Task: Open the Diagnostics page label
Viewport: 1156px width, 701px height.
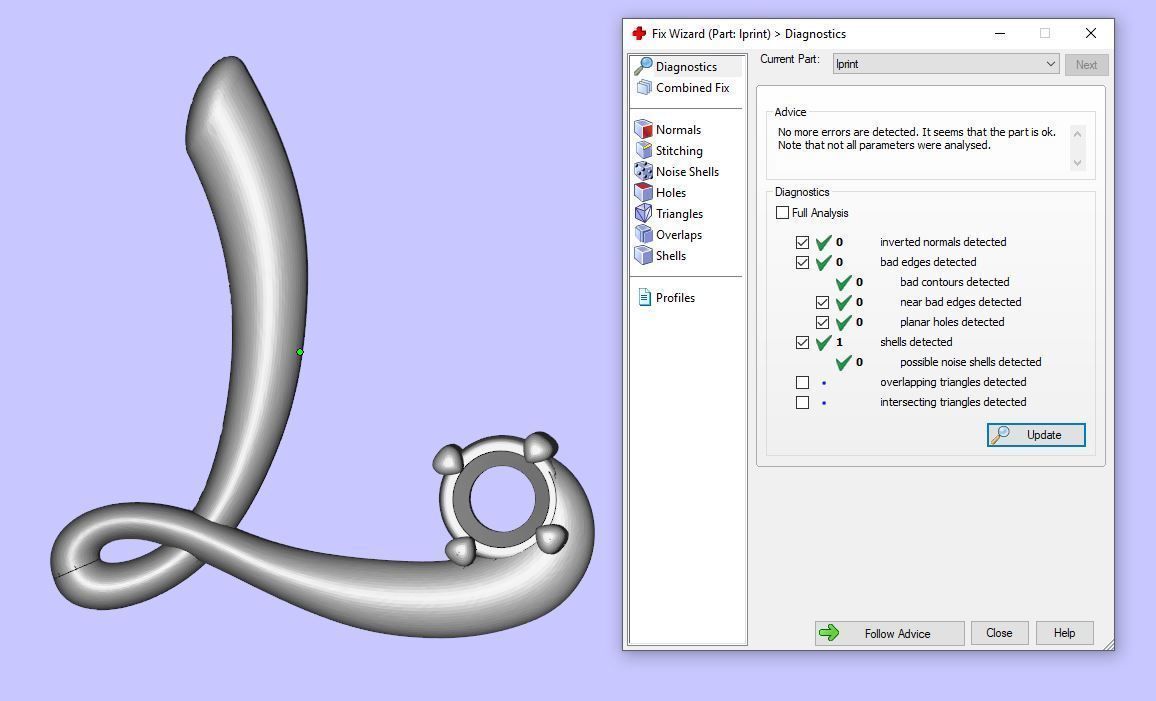Action: coord(686,66)
